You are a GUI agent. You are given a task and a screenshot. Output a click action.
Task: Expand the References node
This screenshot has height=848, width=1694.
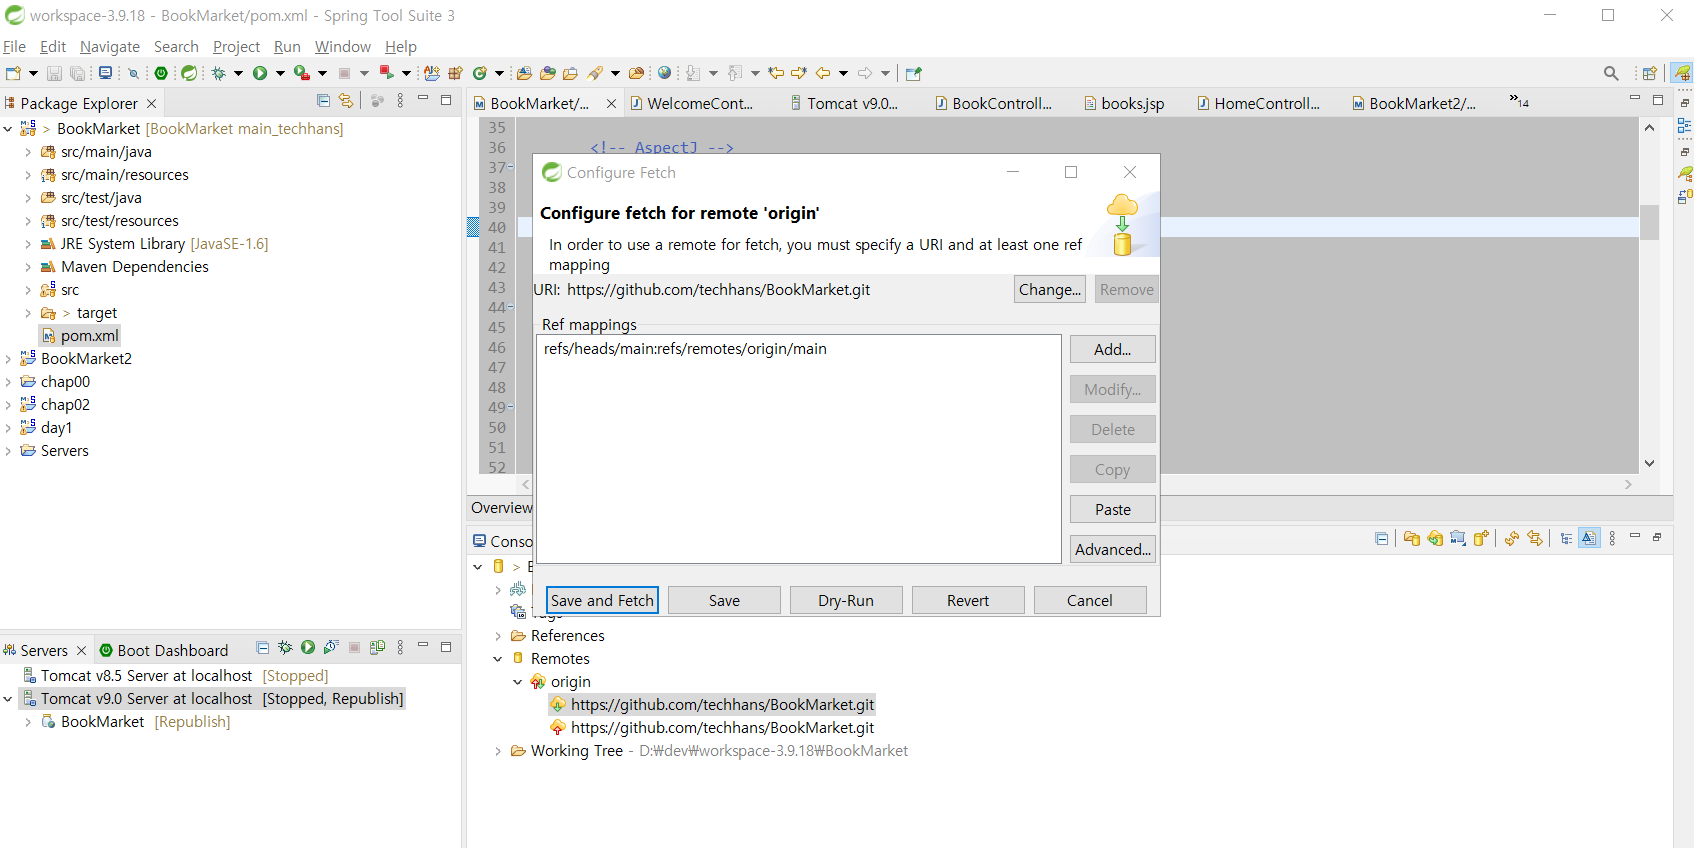(498, 636)
